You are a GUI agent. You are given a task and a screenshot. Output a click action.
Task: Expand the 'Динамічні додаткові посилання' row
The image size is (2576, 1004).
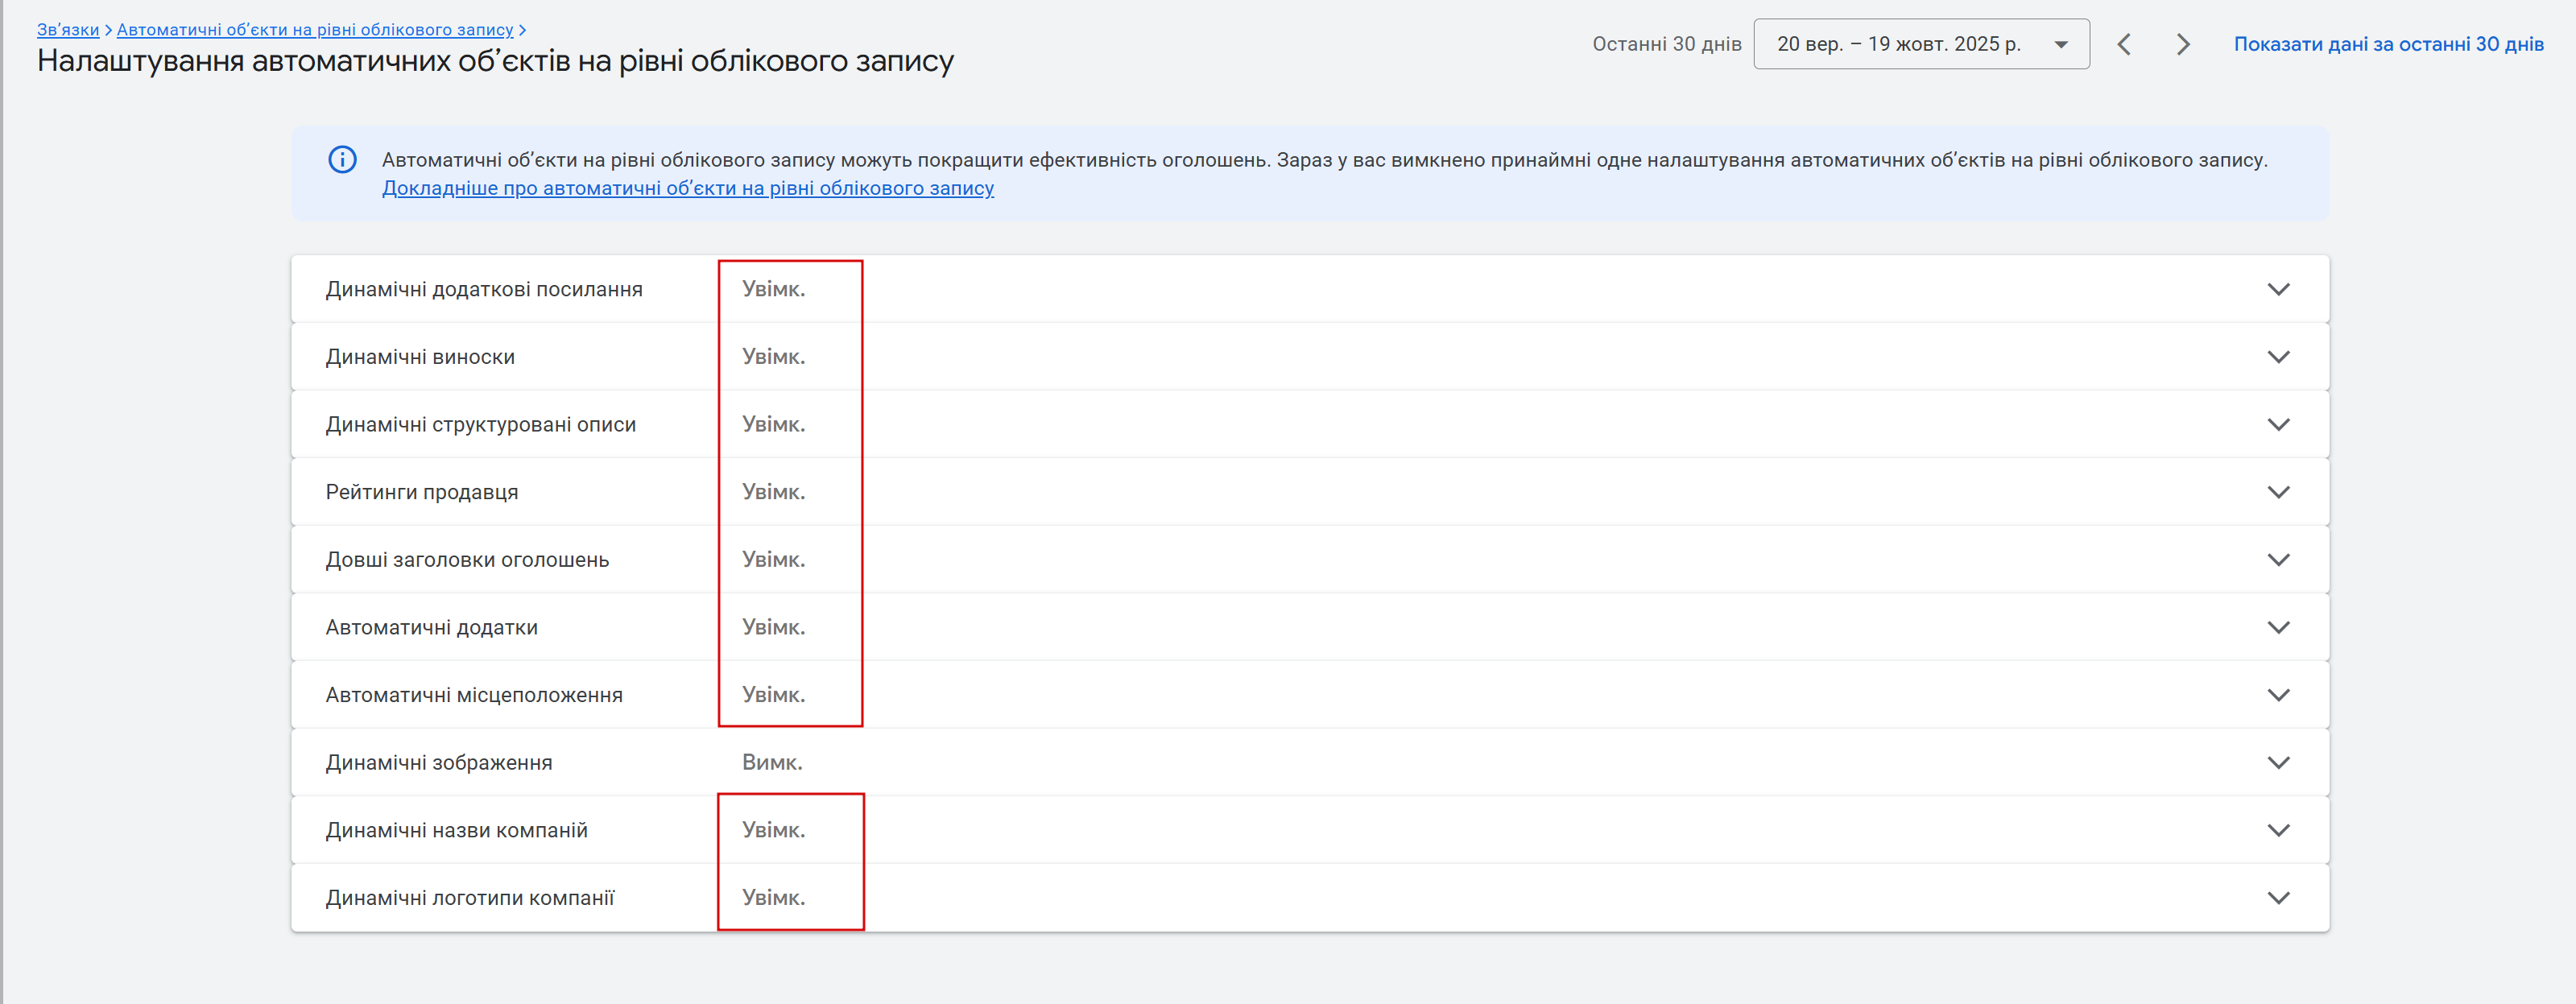pyautogui.click(x=2277, y=289)
